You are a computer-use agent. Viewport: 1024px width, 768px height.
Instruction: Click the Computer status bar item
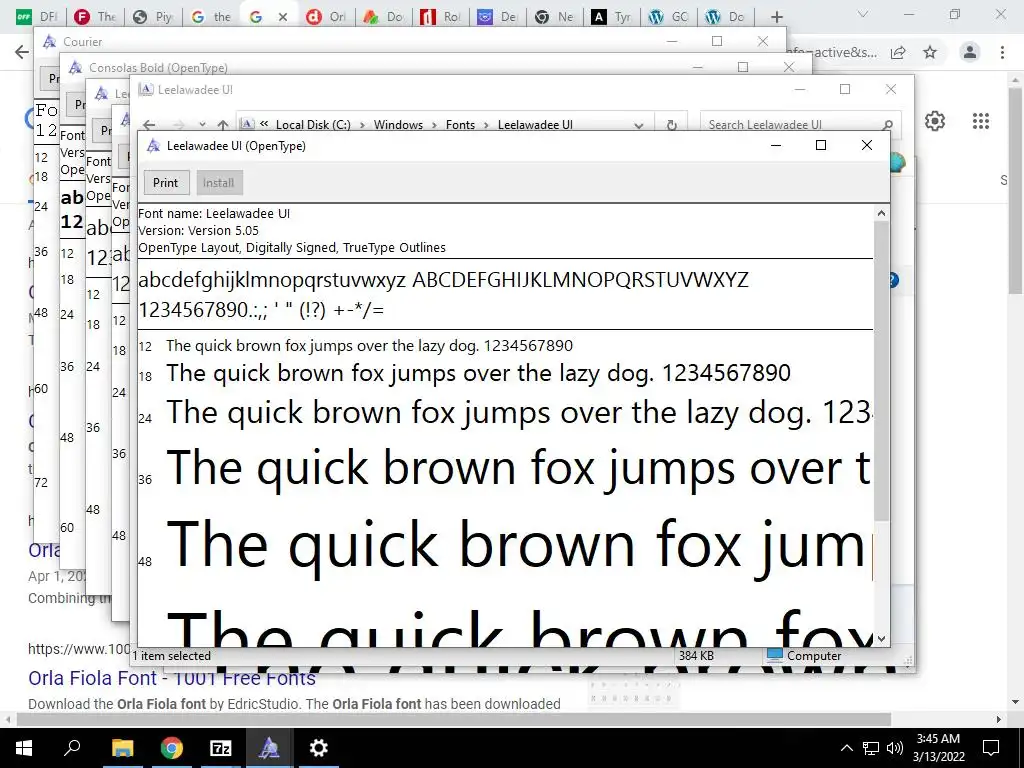805,656
